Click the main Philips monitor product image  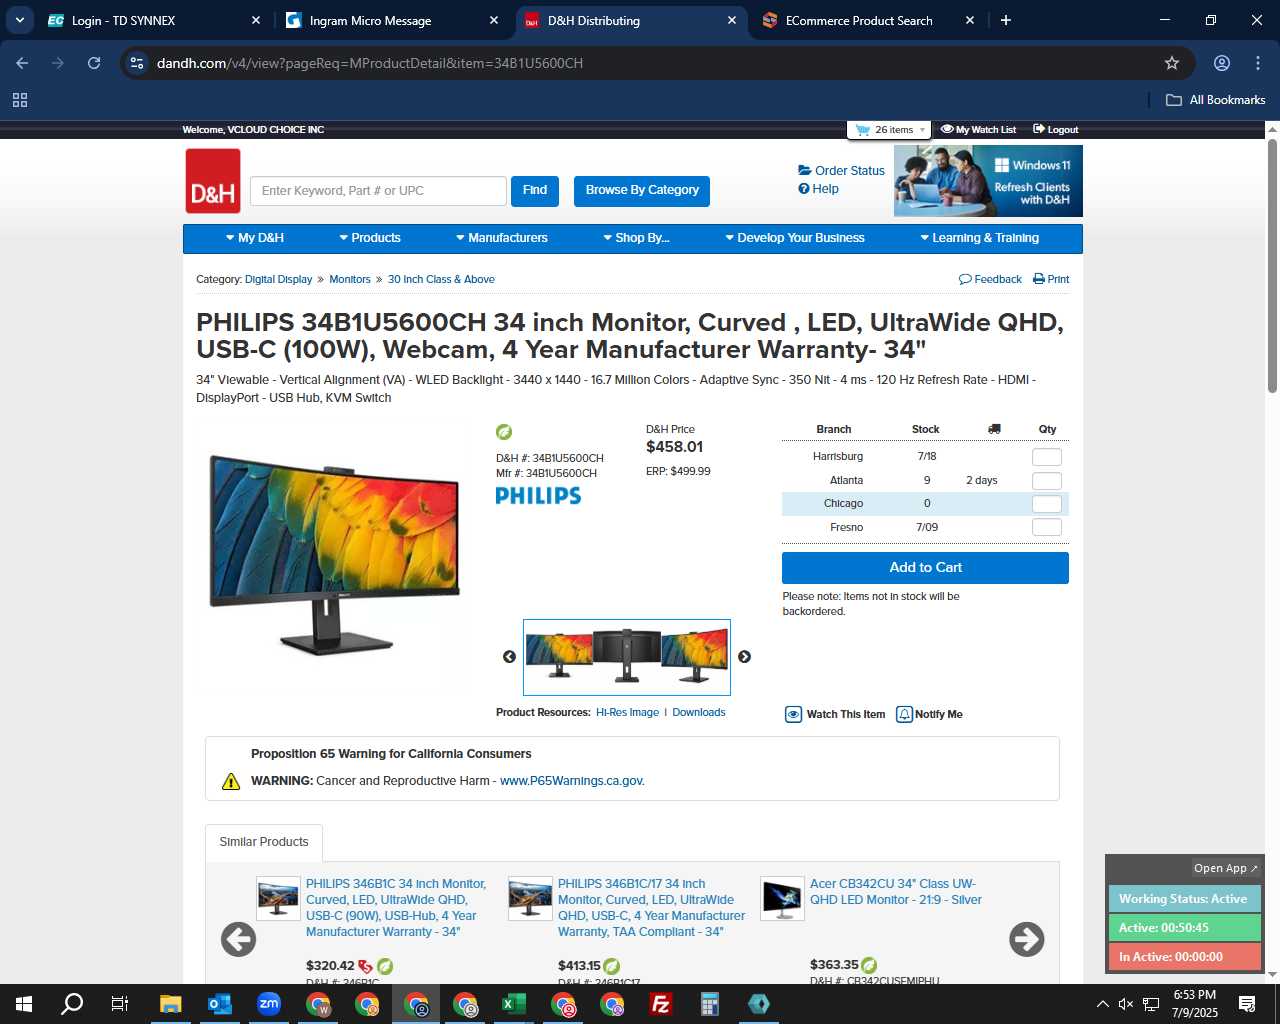(334, 556)
